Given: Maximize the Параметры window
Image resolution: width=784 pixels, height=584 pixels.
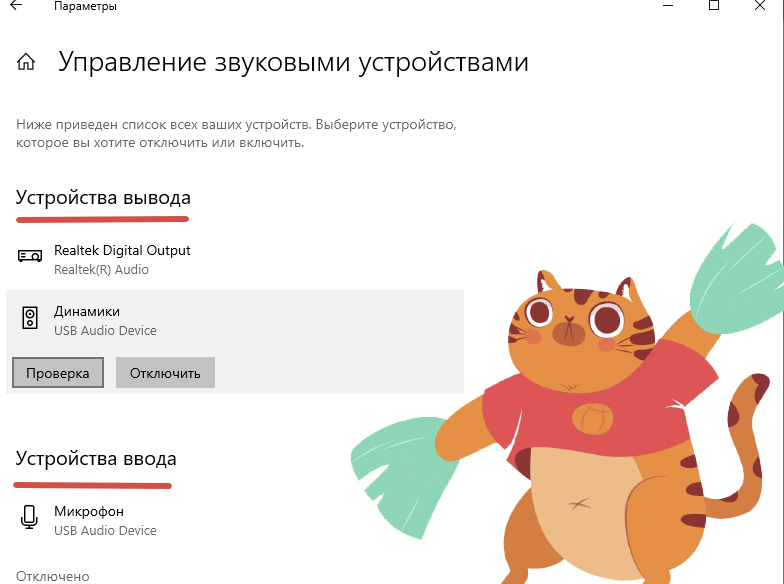Looking at the screenshot, I should coord(714,5).
